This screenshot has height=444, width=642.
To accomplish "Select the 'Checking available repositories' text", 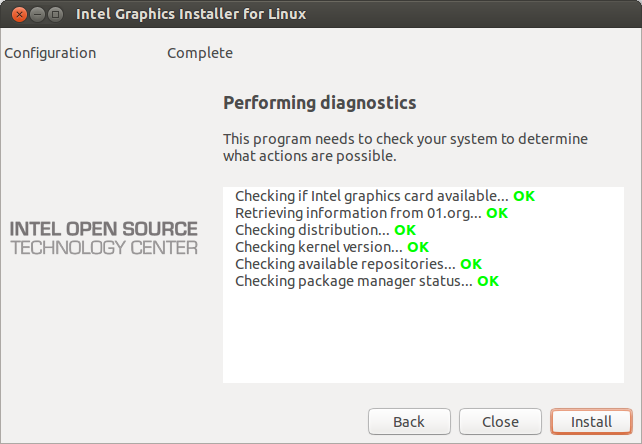I will pos(345,264).
